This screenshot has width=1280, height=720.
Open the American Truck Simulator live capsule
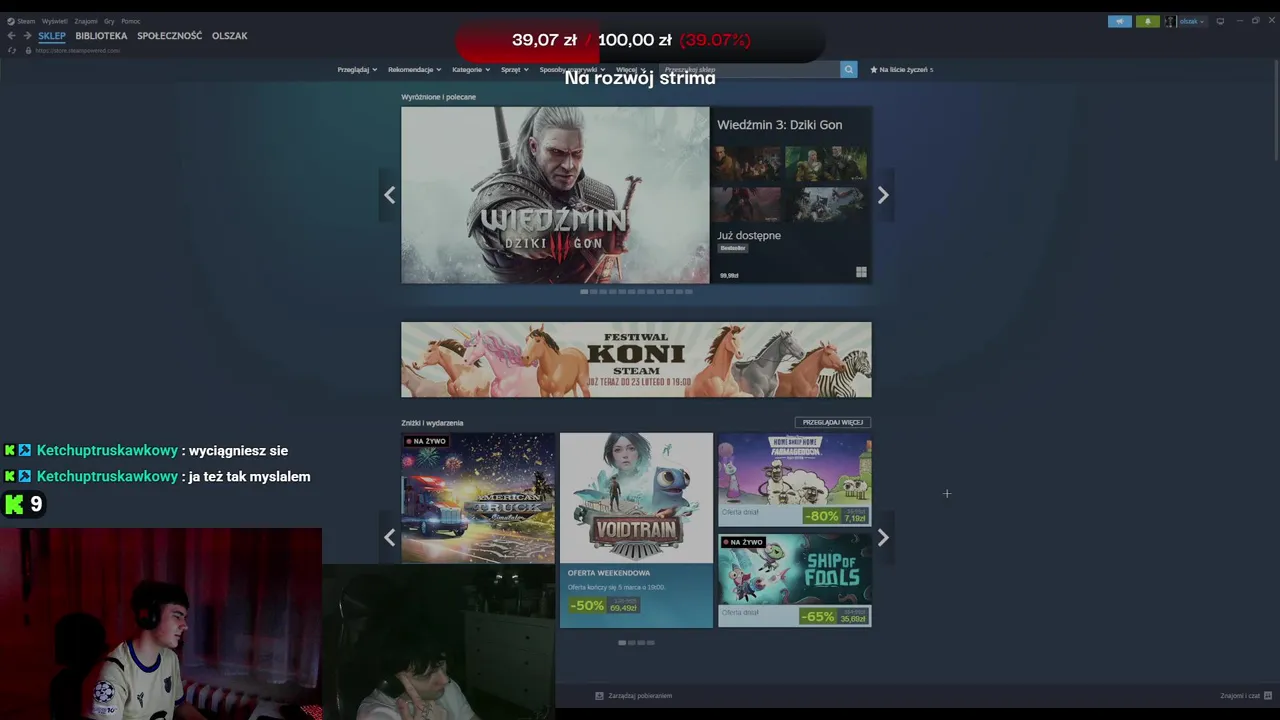[478, 498]
